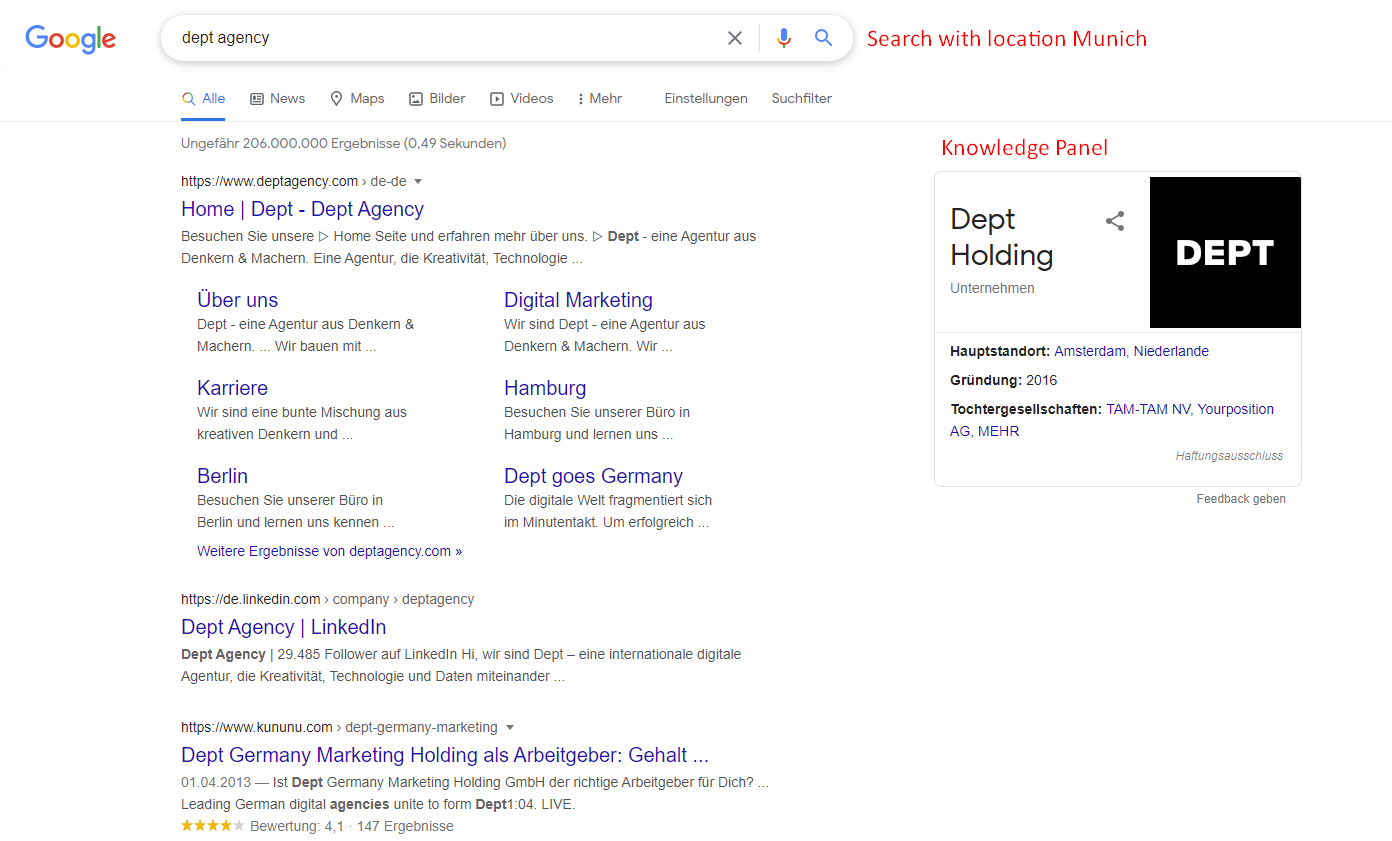Click the Dept Holding panel title
The width and height of the screenshot is (1392, 841).
[1001, 237]
